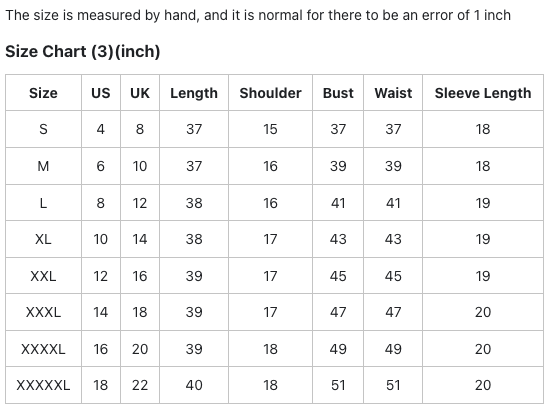
Task: Click the waist value 47
Action: click(393, 312)
